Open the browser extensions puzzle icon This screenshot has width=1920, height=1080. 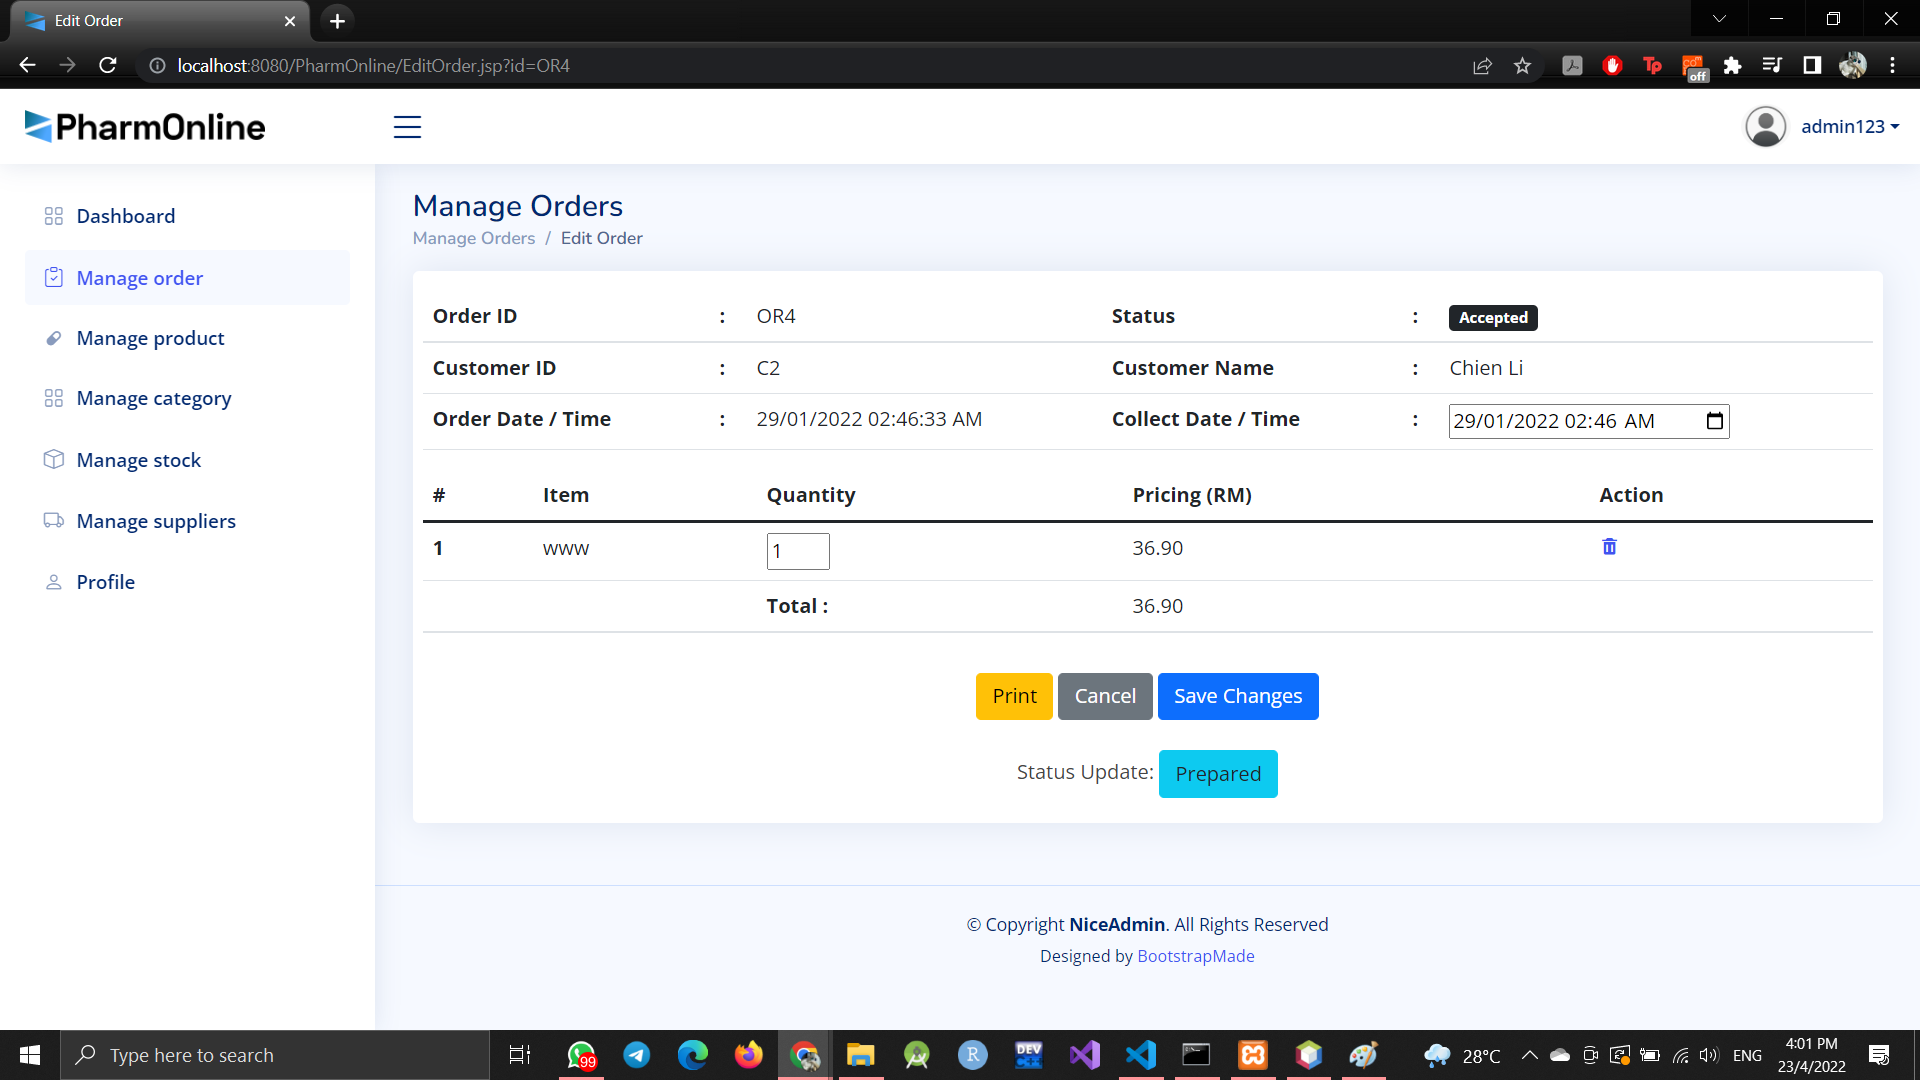point(1732,66)
